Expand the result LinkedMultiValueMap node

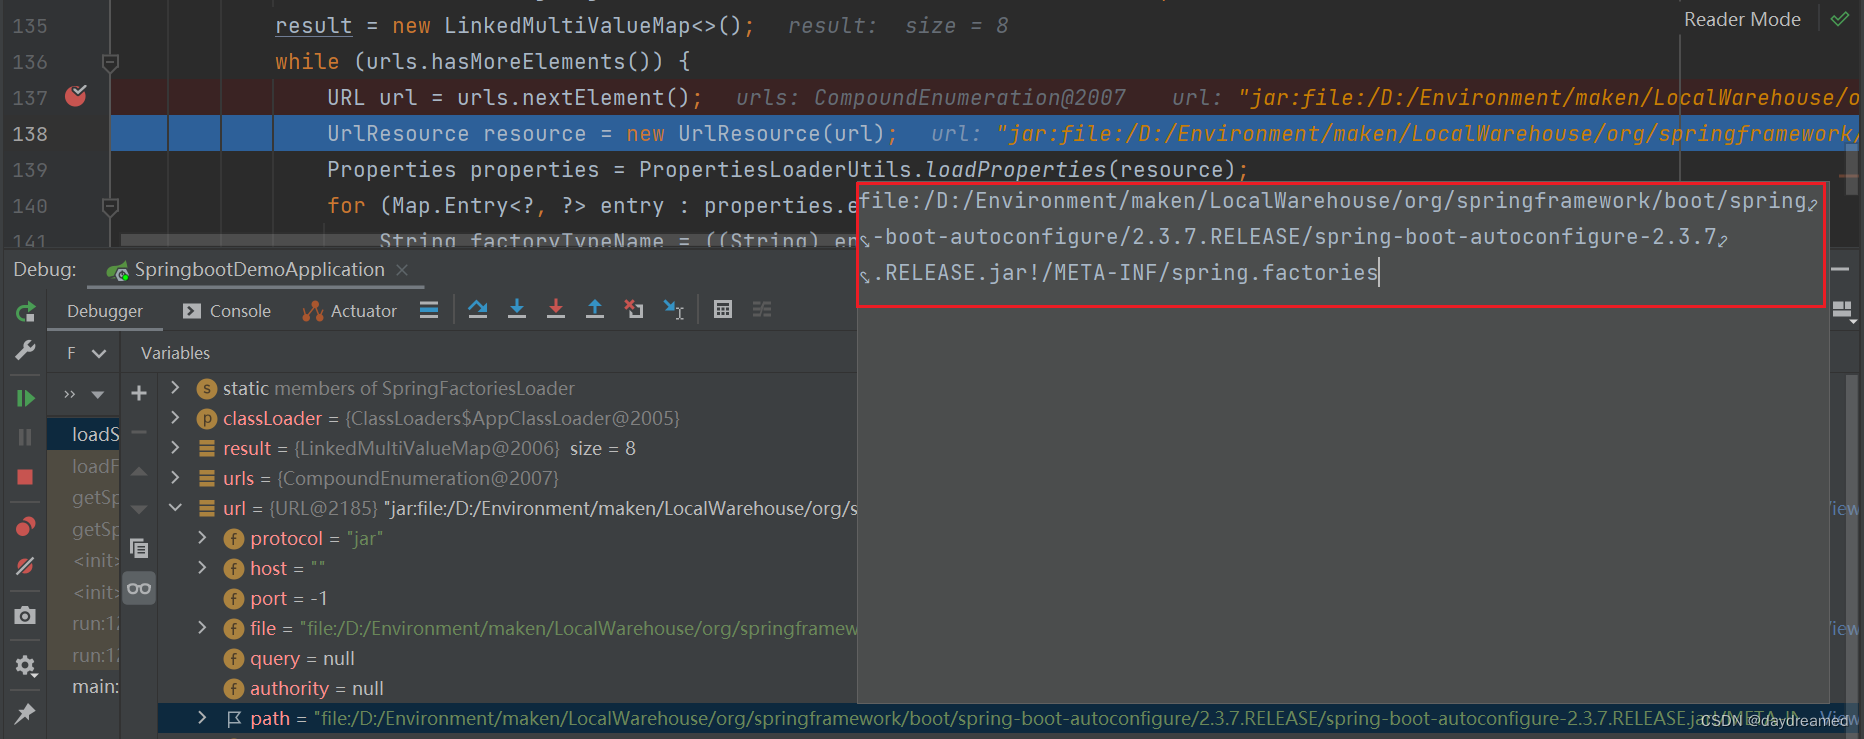coord(175,448)
